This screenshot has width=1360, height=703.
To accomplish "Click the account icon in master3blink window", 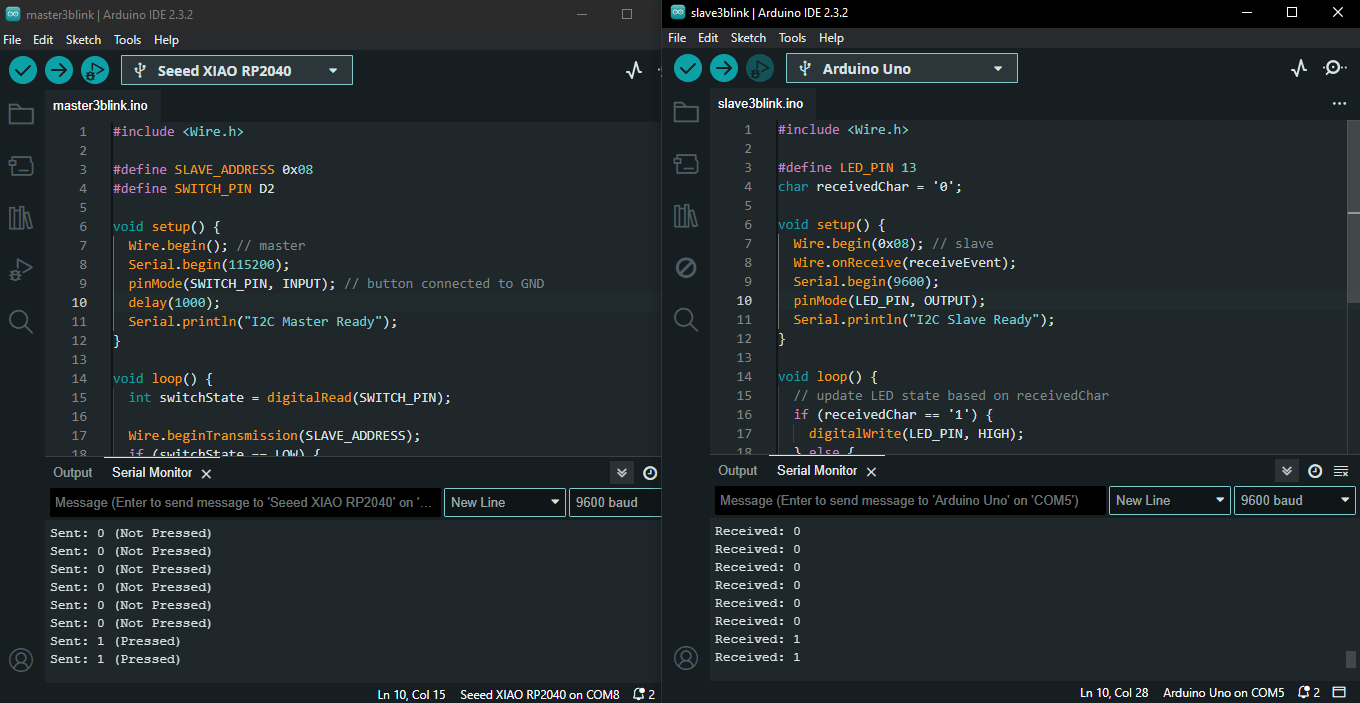I will (x=21, y=660).
